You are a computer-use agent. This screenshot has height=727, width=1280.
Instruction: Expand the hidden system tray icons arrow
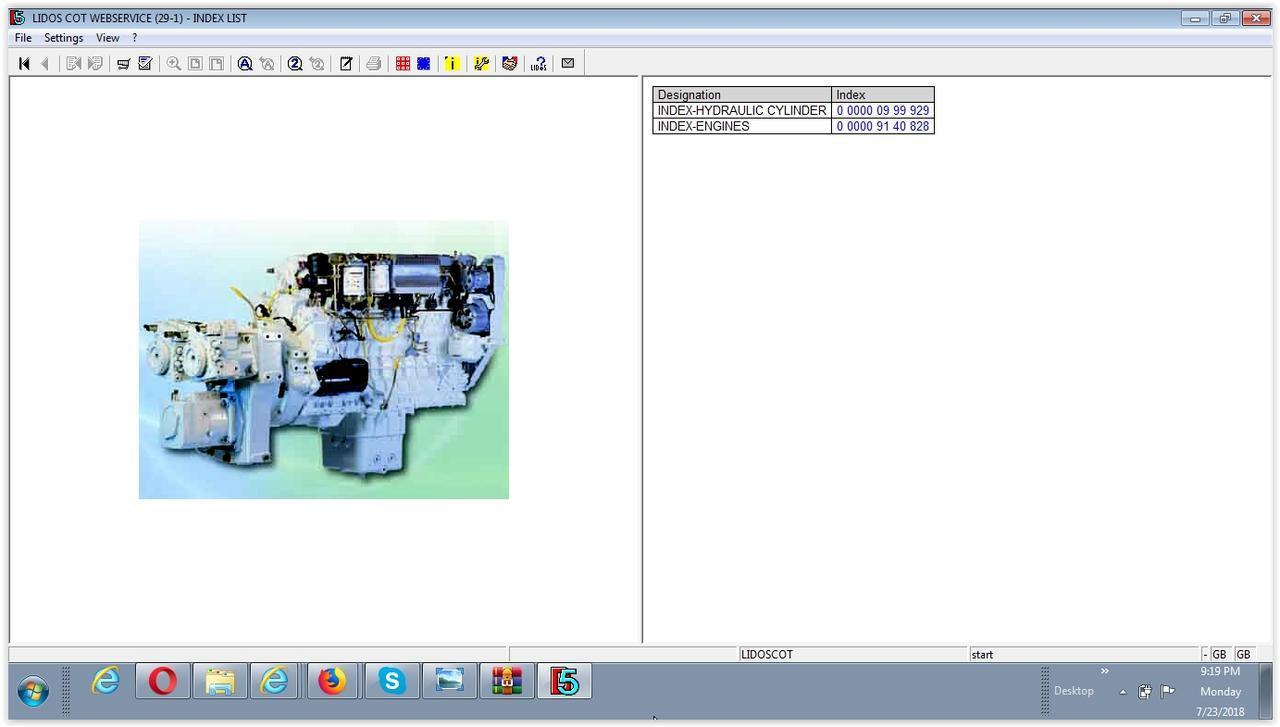(1123, 692)
